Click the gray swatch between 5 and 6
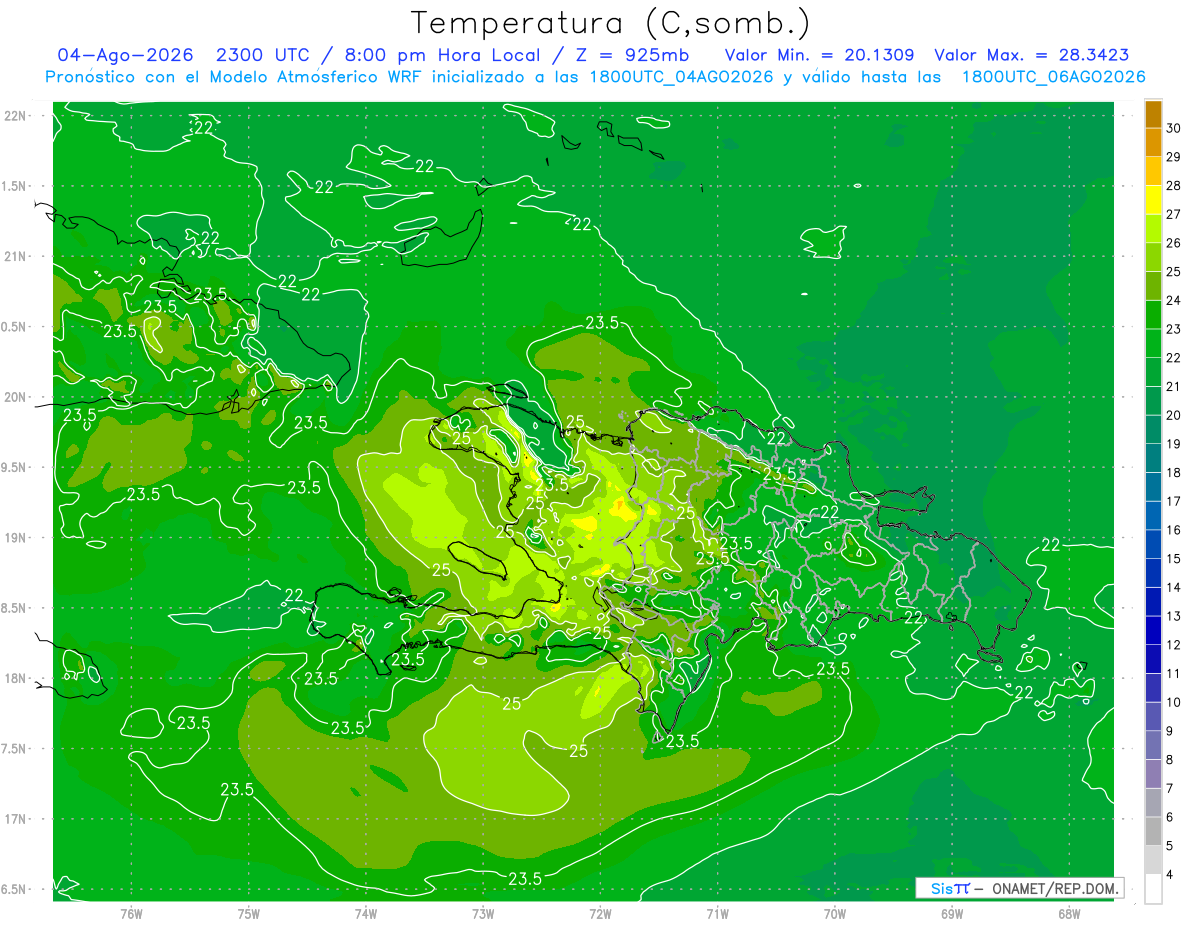The image size is (1200, 927). (1153, 831)
